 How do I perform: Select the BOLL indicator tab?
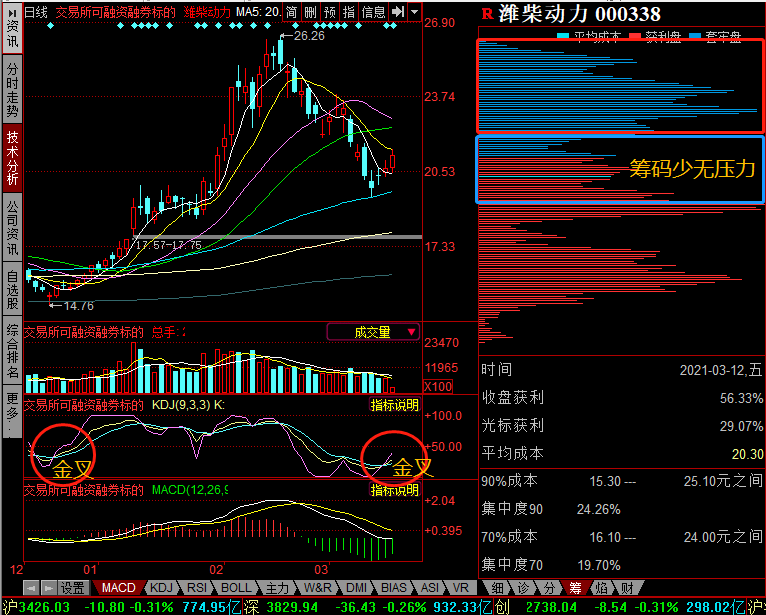click(x=236, y=588)
